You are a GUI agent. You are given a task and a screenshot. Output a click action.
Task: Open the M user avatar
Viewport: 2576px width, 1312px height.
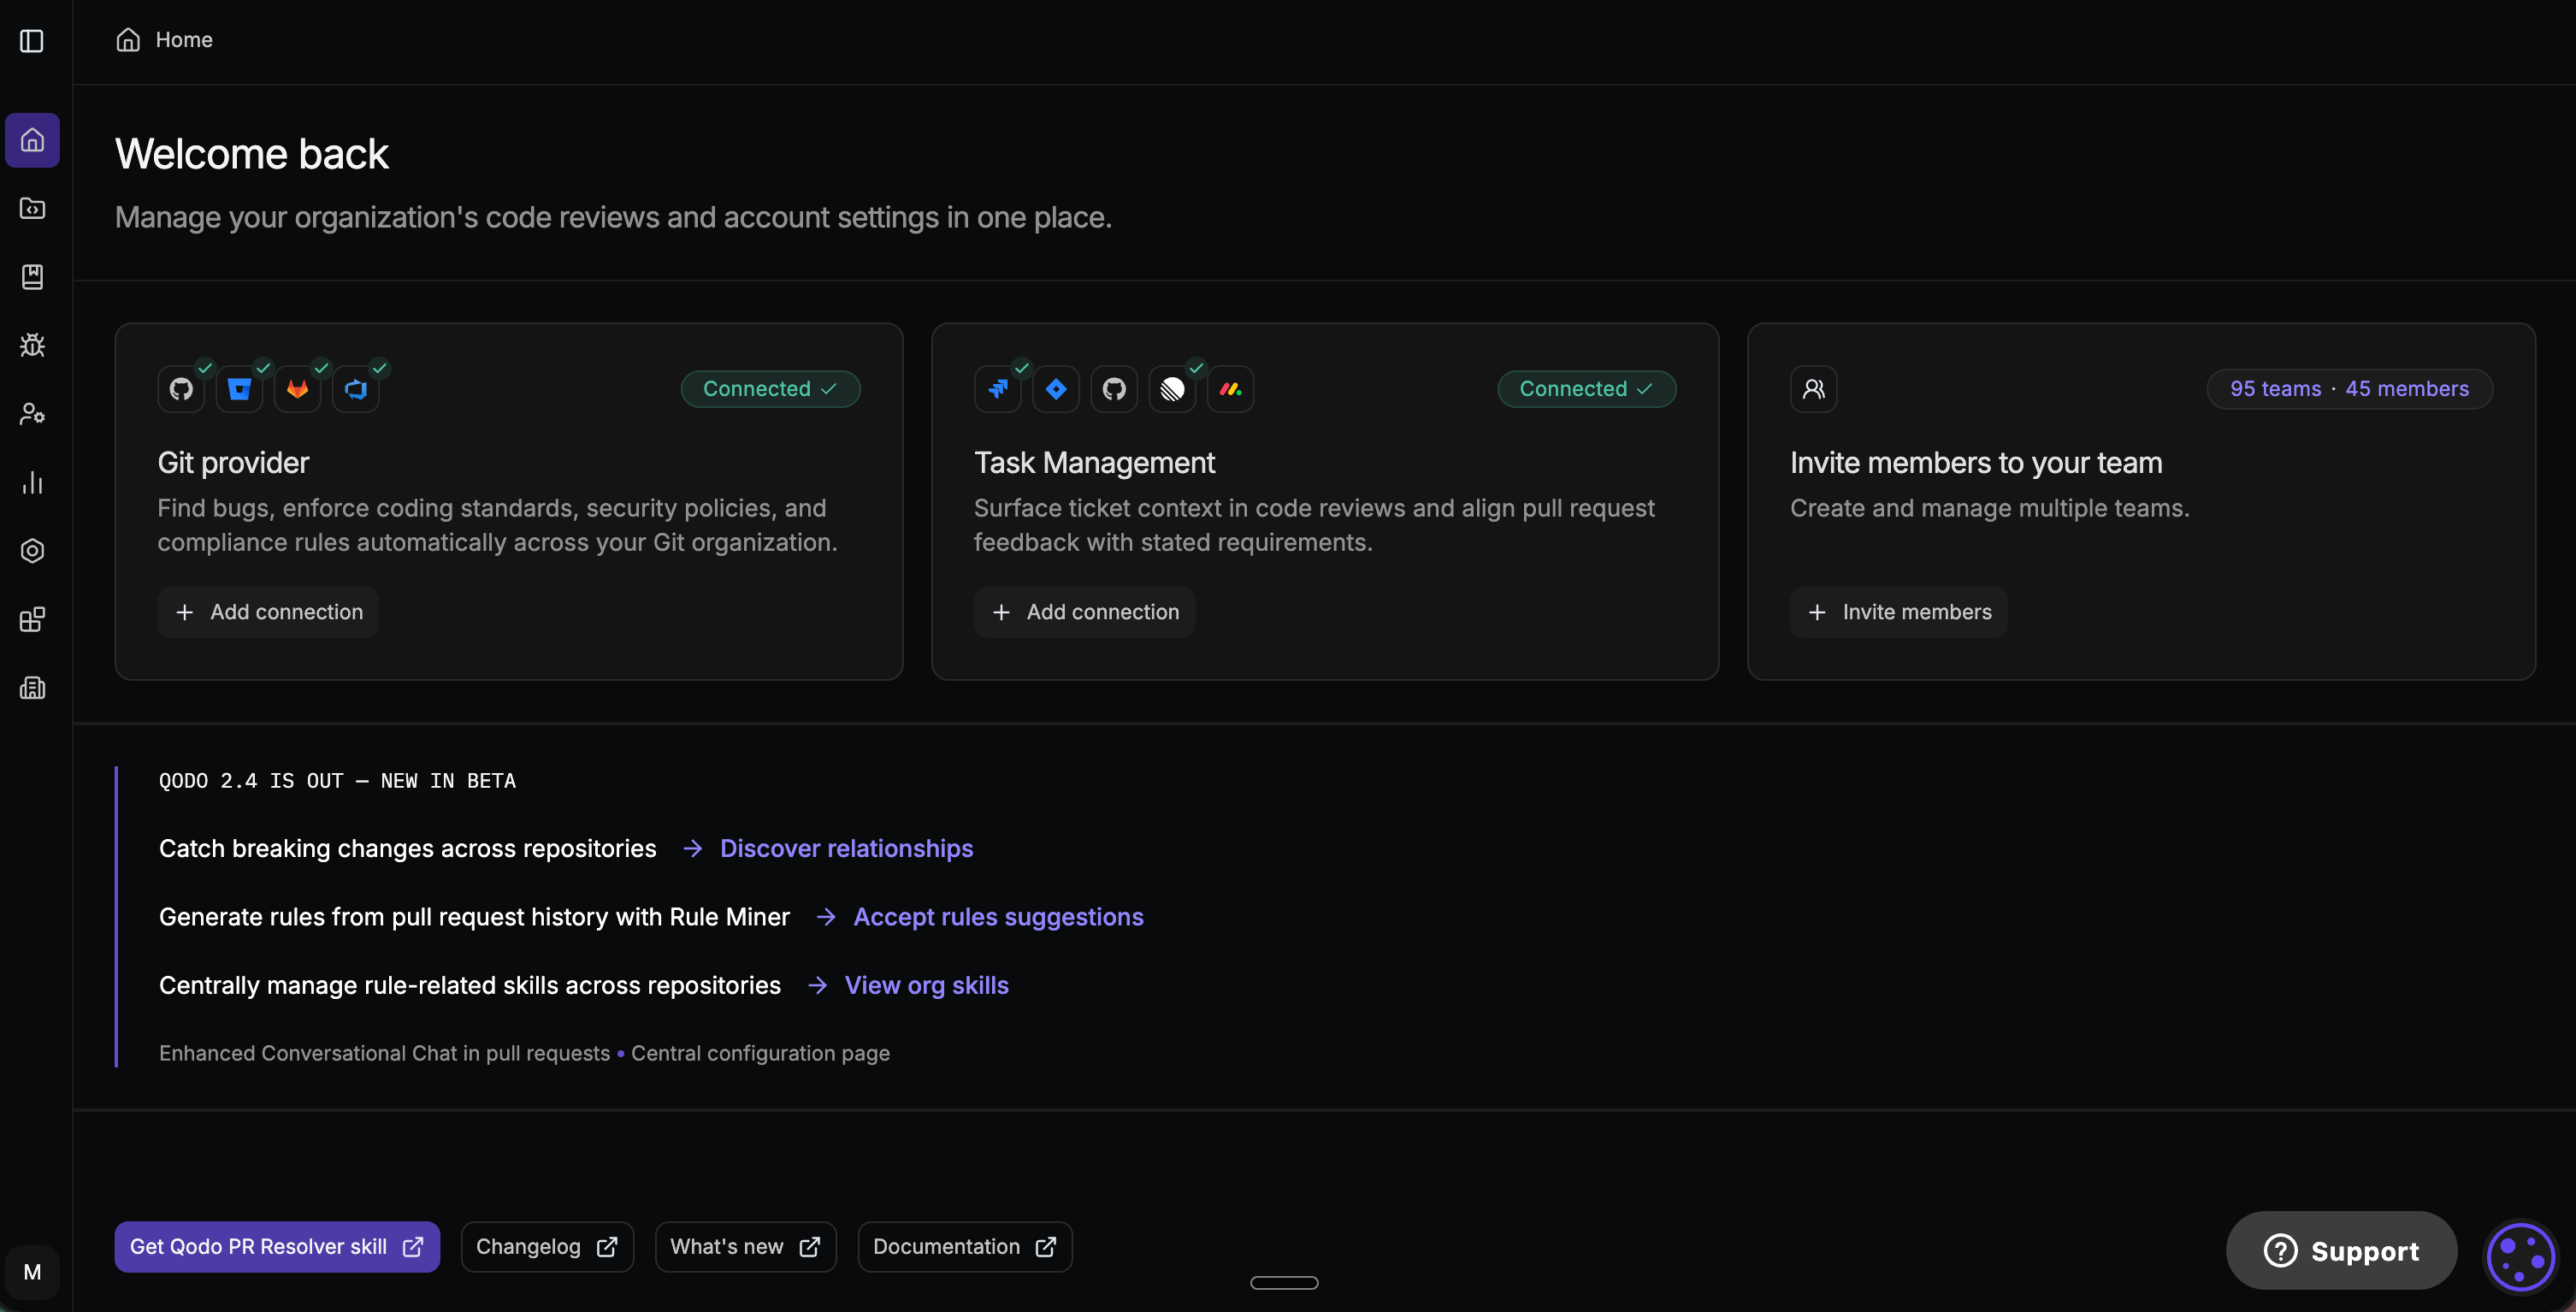32,1272
